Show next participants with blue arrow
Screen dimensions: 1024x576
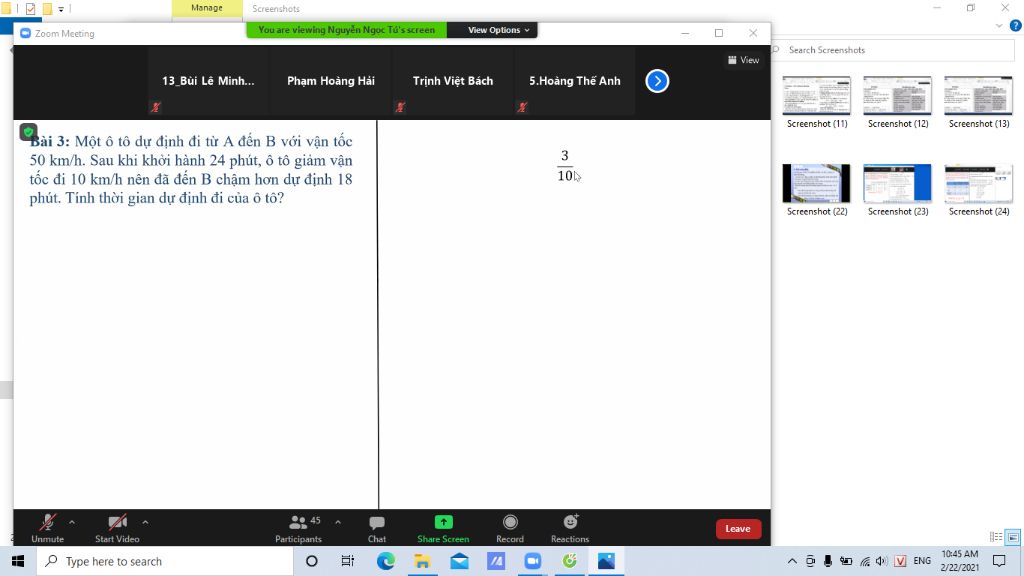657,81
